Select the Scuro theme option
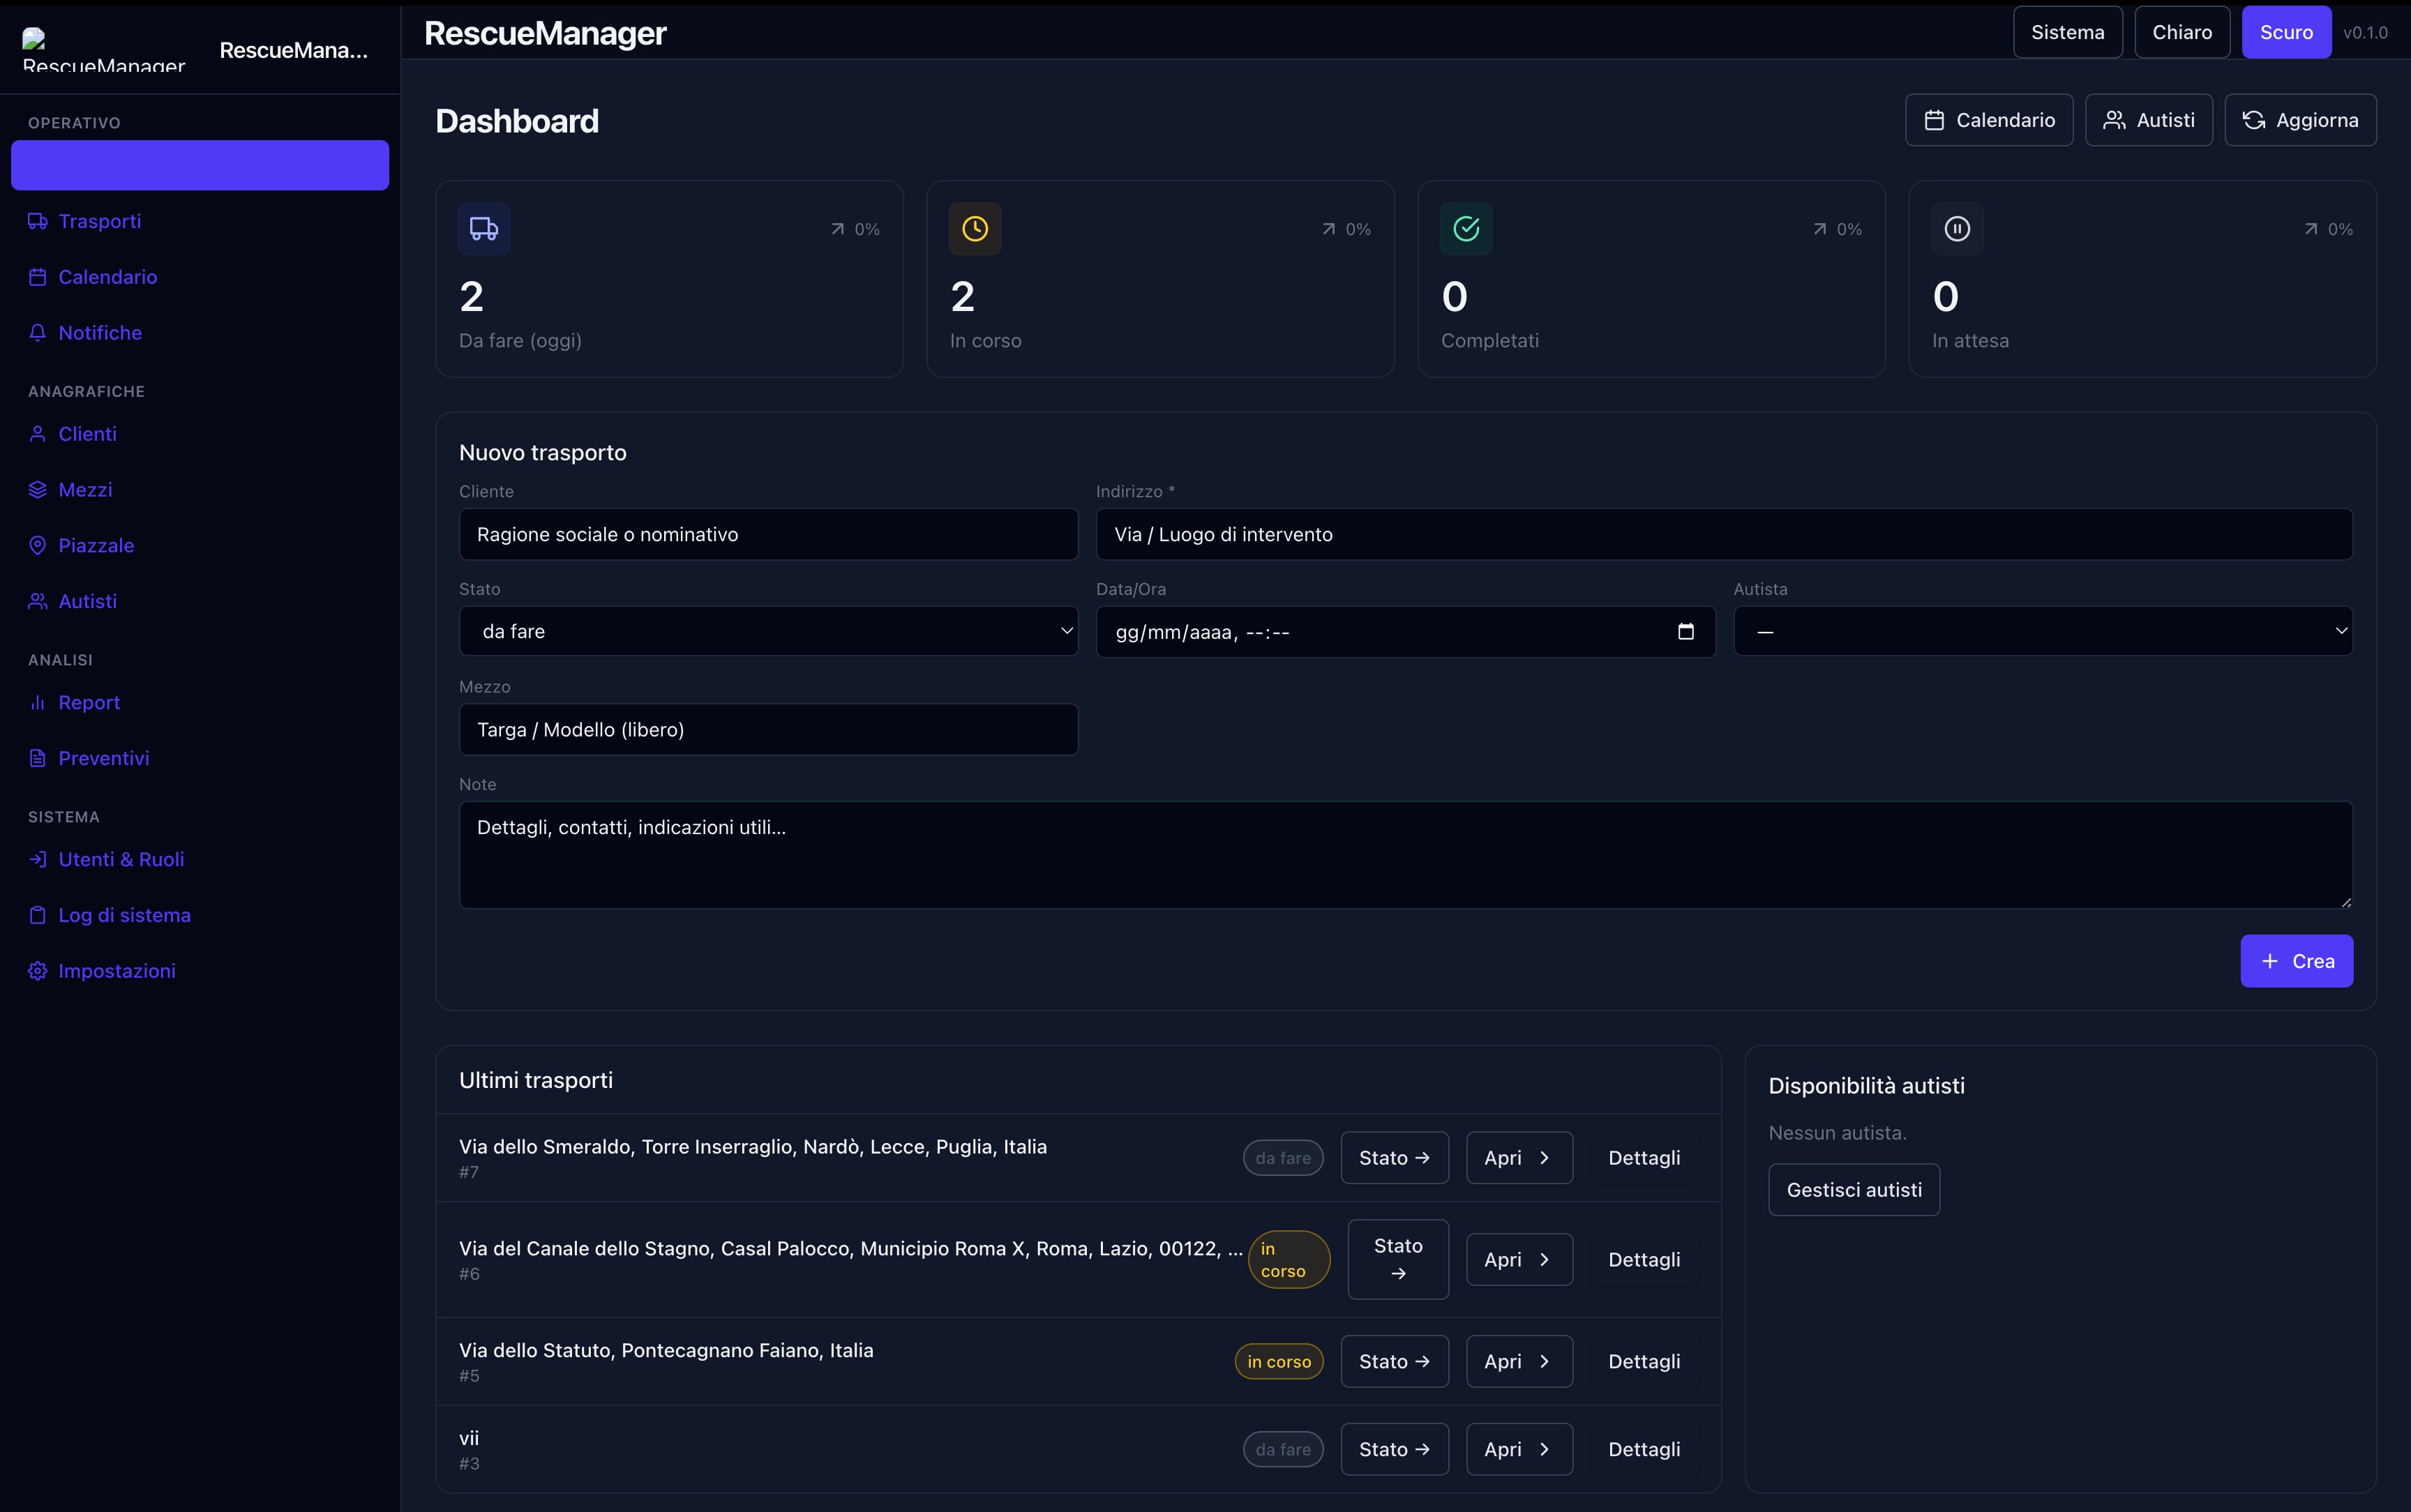This screenshot has width=2411, height=1512. [x=2285, y=32]
